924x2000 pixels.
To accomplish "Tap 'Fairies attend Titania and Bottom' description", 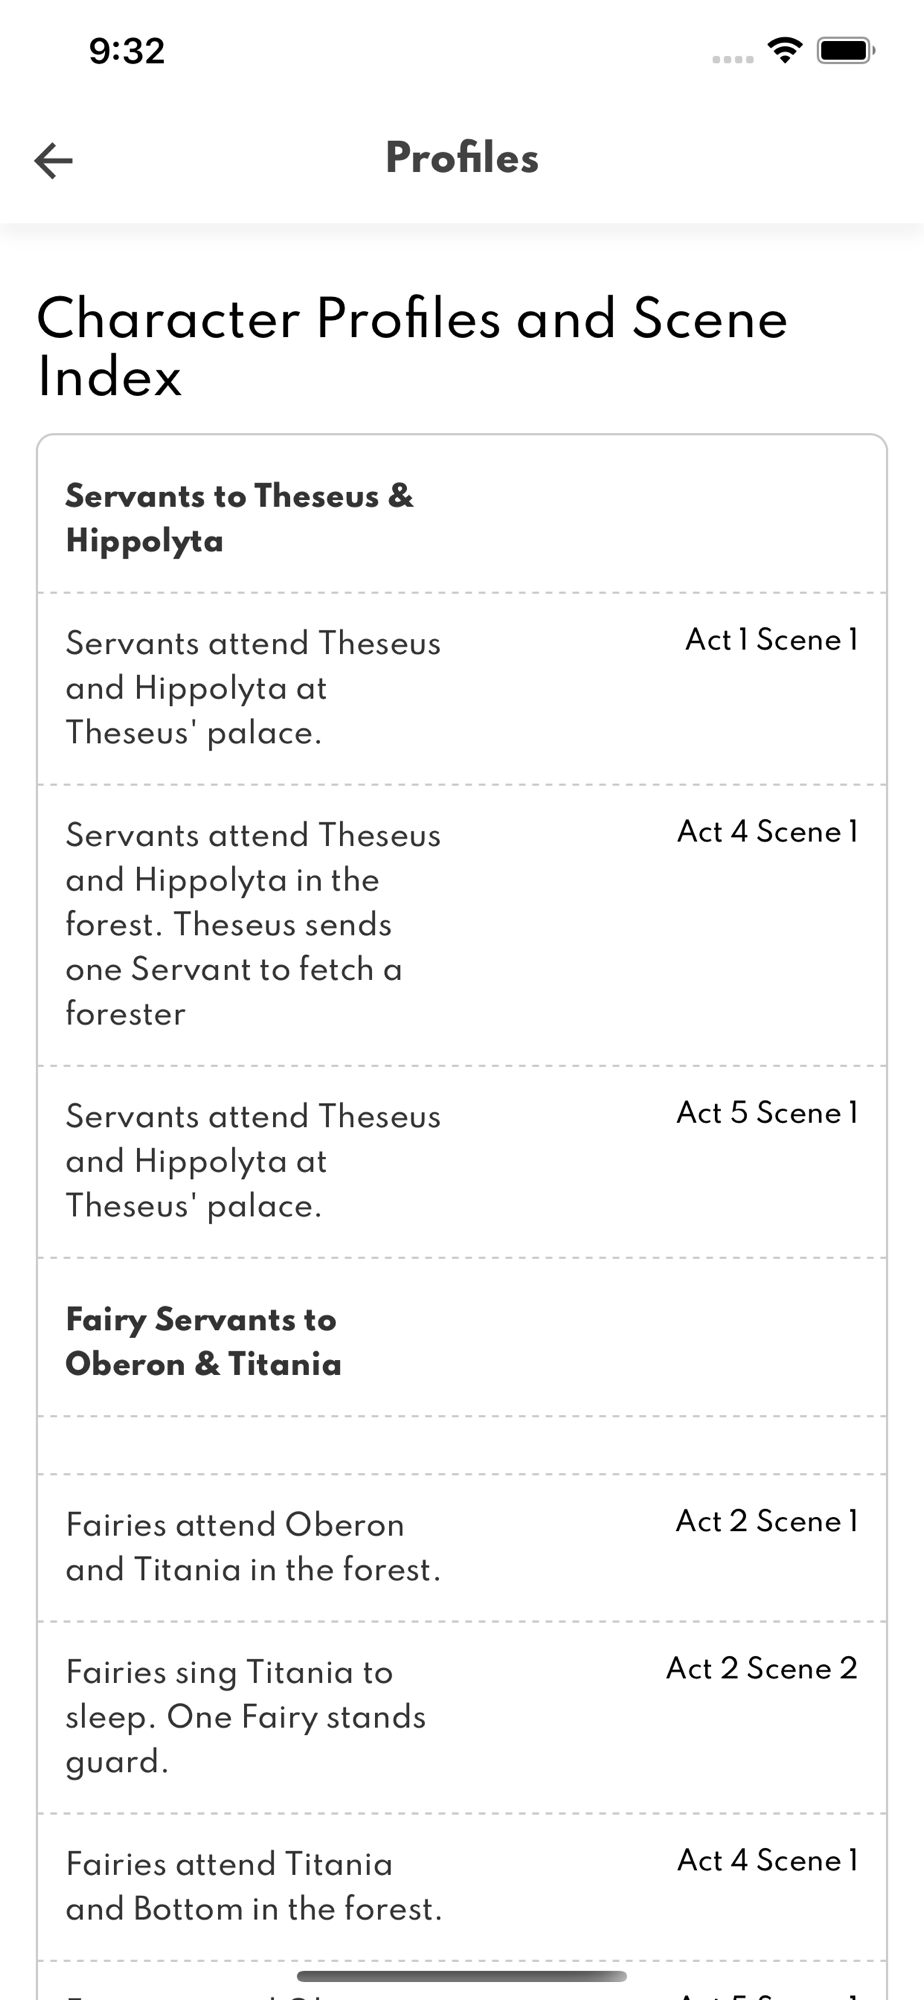I will pyautogui.click(x=254, y=1886).
